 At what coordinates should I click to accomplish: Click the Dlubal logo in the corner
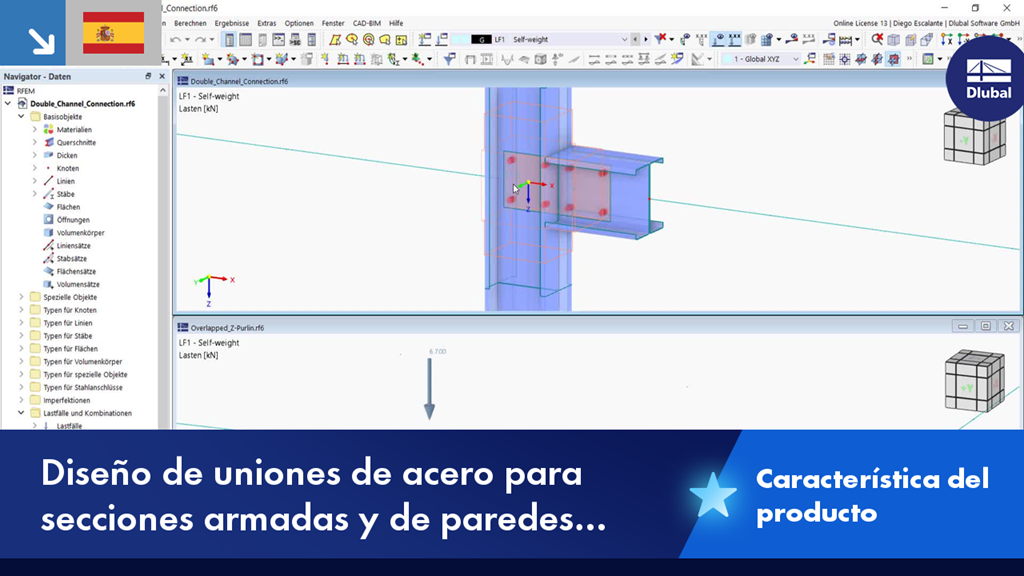(x=987, y=77)
